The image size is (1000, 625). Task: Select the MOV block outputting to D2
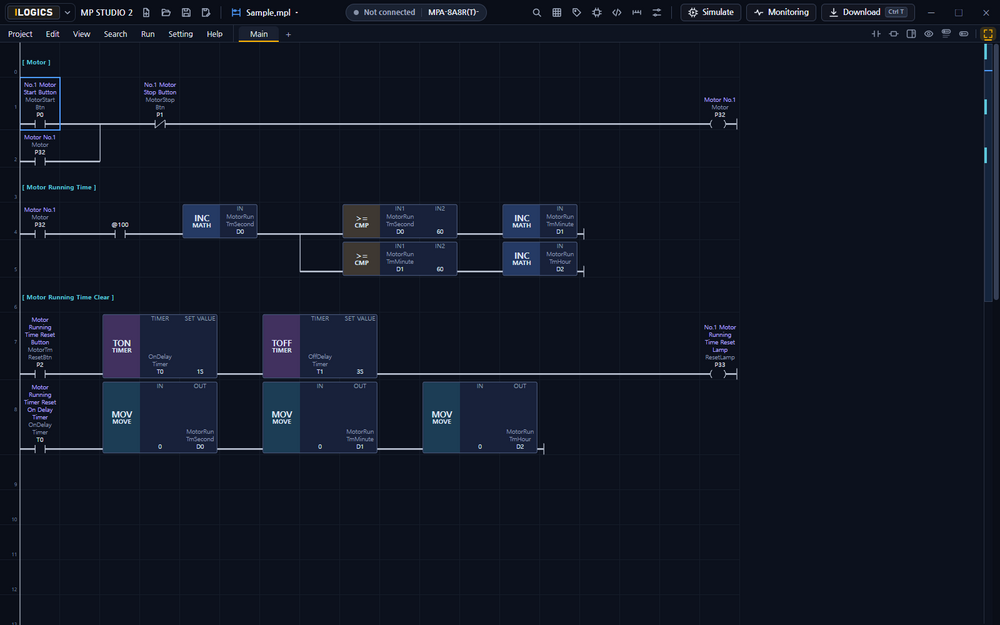(480, 417)
